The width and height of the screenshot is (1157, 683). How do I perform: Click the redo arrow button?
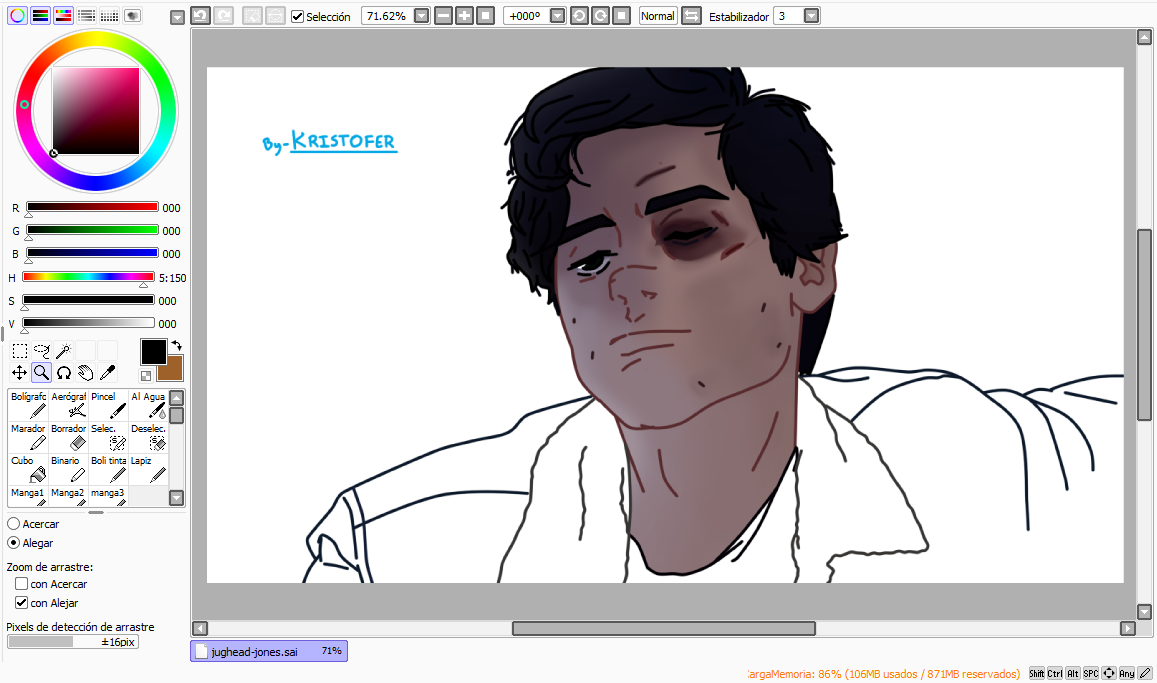pyautogui.click(x=224, y=15)
